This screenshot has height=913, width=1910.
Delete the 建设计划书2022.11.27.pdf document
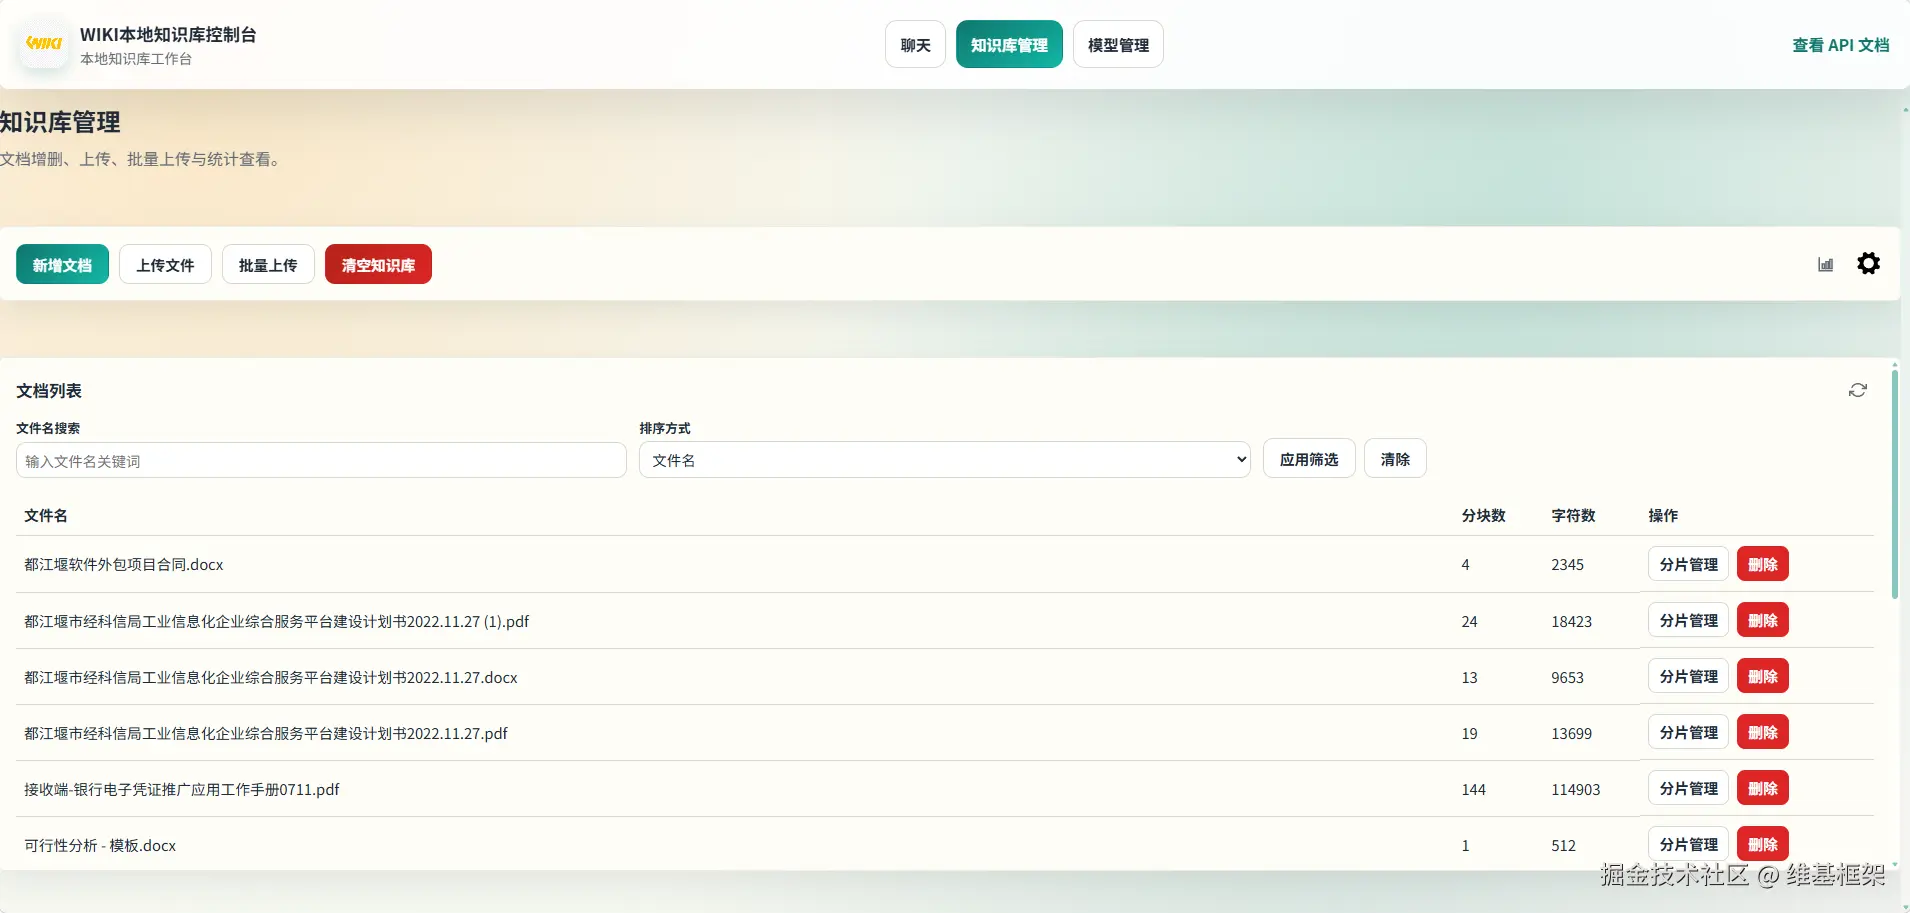tap(1762, 732)
